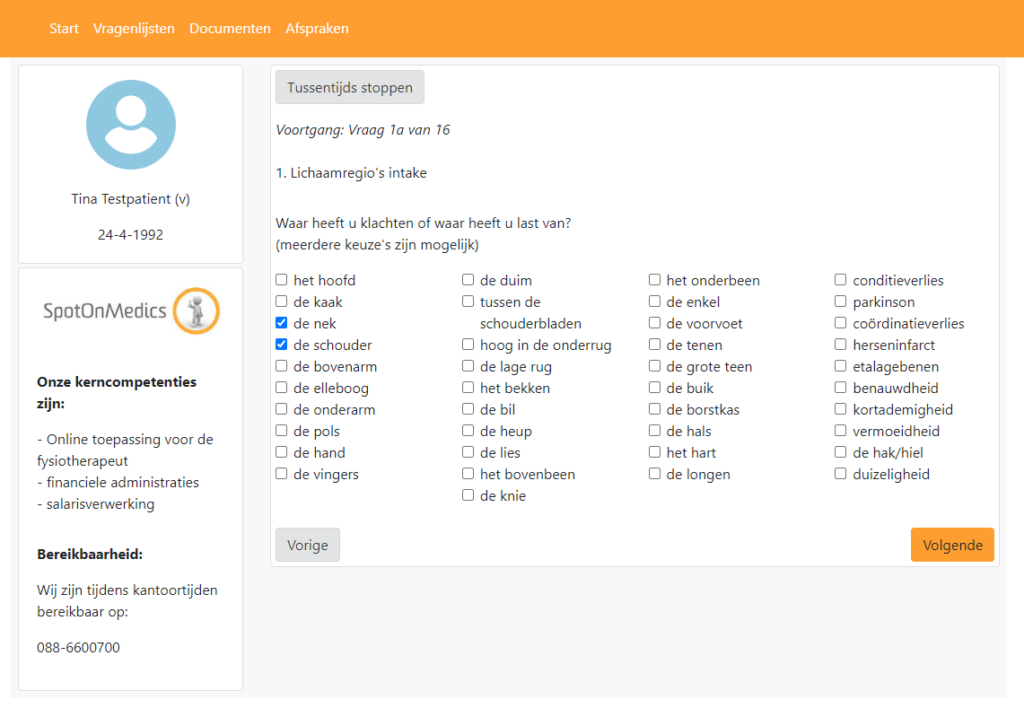Screen dimensions: 1024x708
Task: Uncheck the 'de nek' checkbox
Action: (x=282, y=323)
